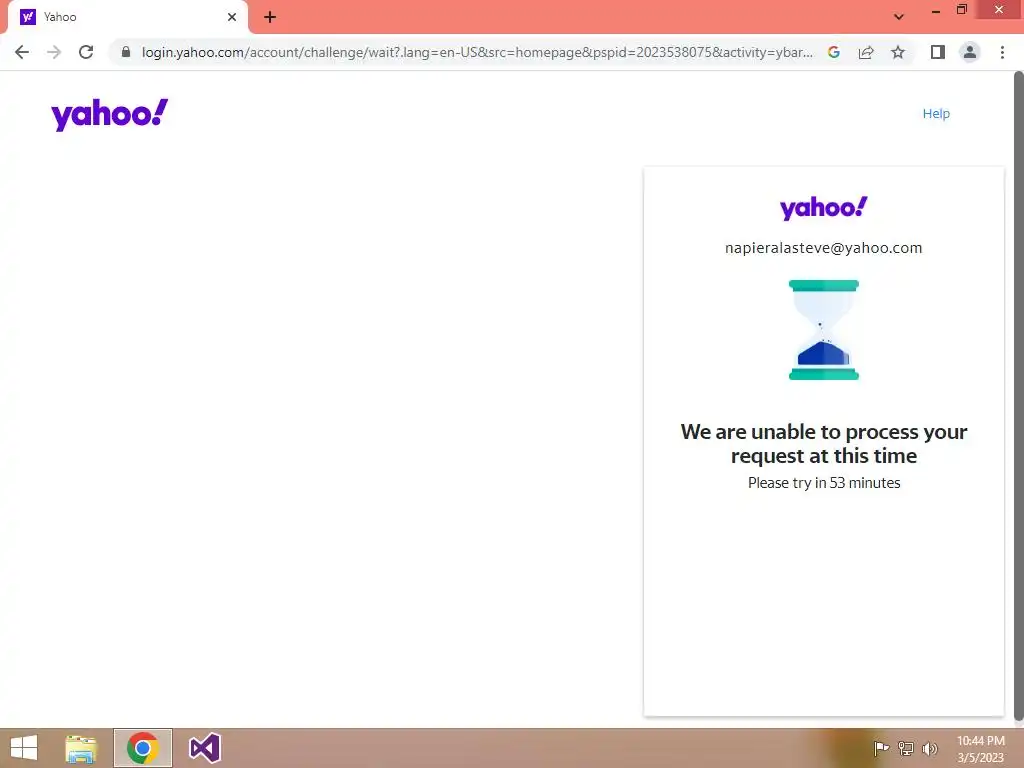This screenshot has width=1024, height=768.
Task: Click the volume speaker tray icon
Action: 930,748
